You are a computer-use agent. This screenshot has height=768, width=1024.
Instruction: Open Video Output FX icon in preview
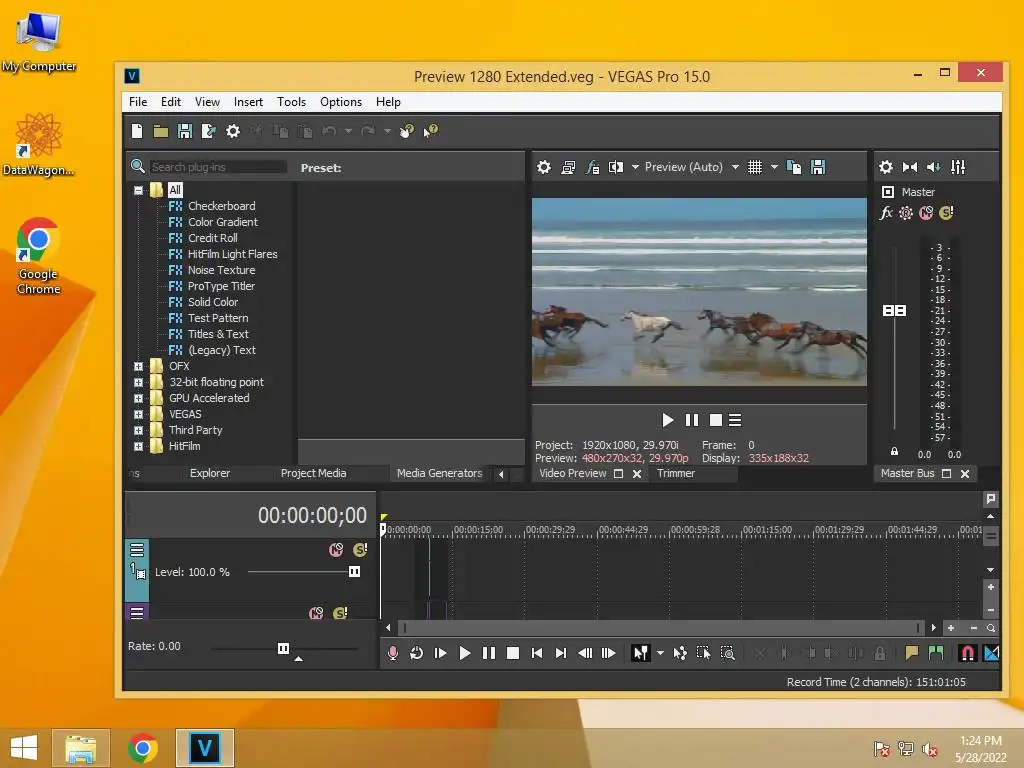coord(592,167)
